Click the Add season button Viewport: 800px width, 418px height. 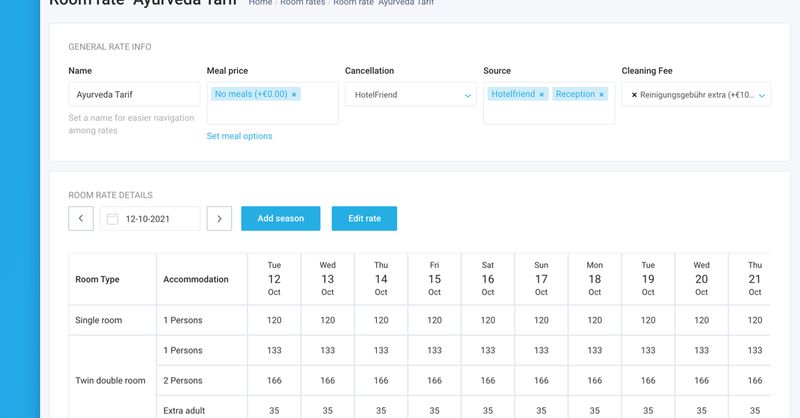[280, 218]
